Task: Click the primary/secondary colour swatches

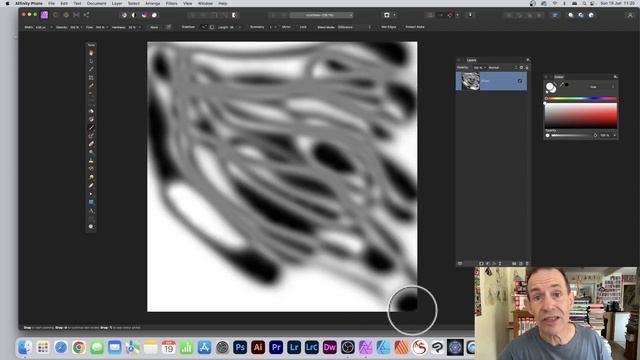Action: pyautogui.click(x=551, y=87)
